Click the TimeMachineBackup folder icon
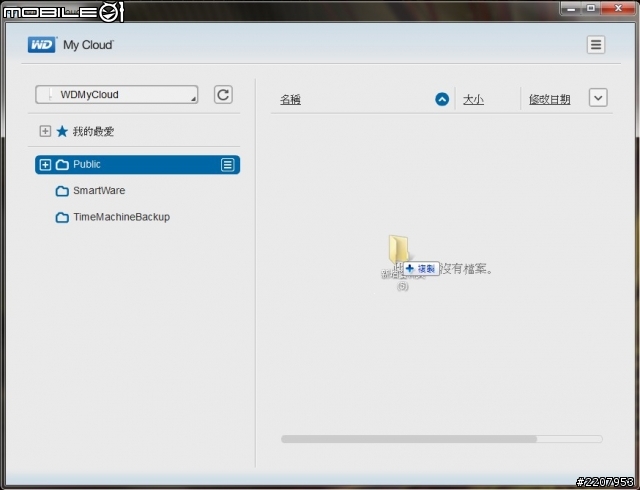The image size is (640, 490). pyautogui.click(x=62, y=217)
